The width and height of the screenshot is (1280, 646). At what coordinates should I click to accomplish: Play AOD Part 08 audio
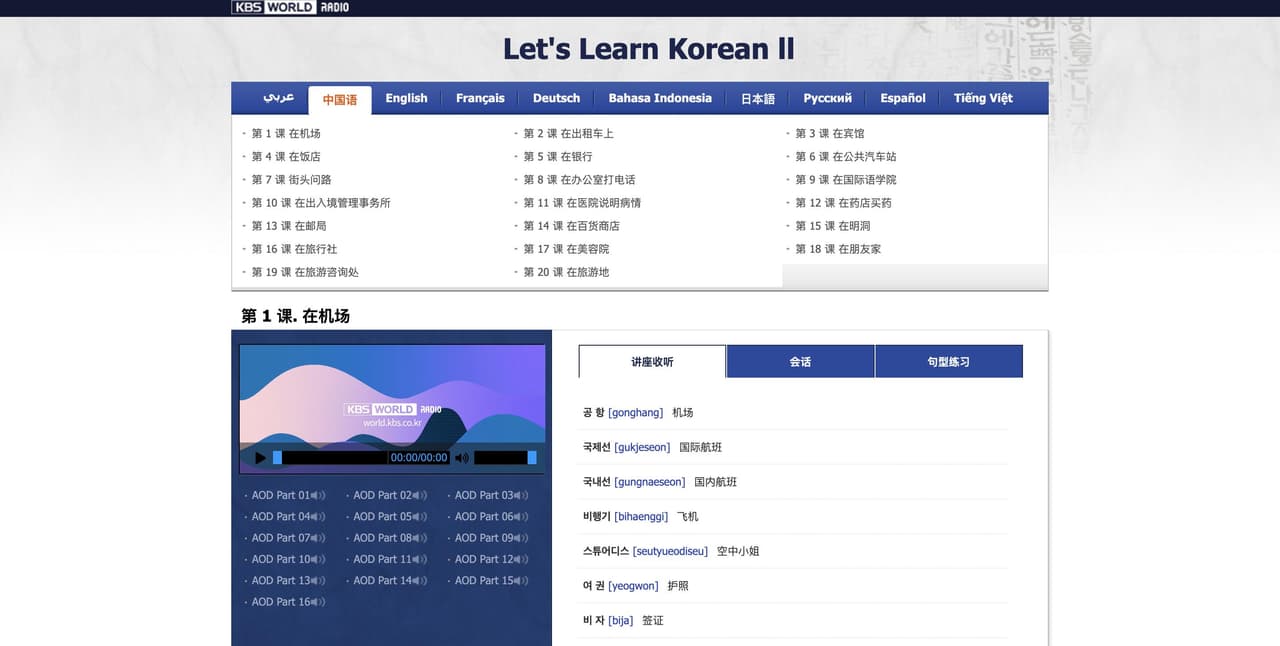(388, 538)
